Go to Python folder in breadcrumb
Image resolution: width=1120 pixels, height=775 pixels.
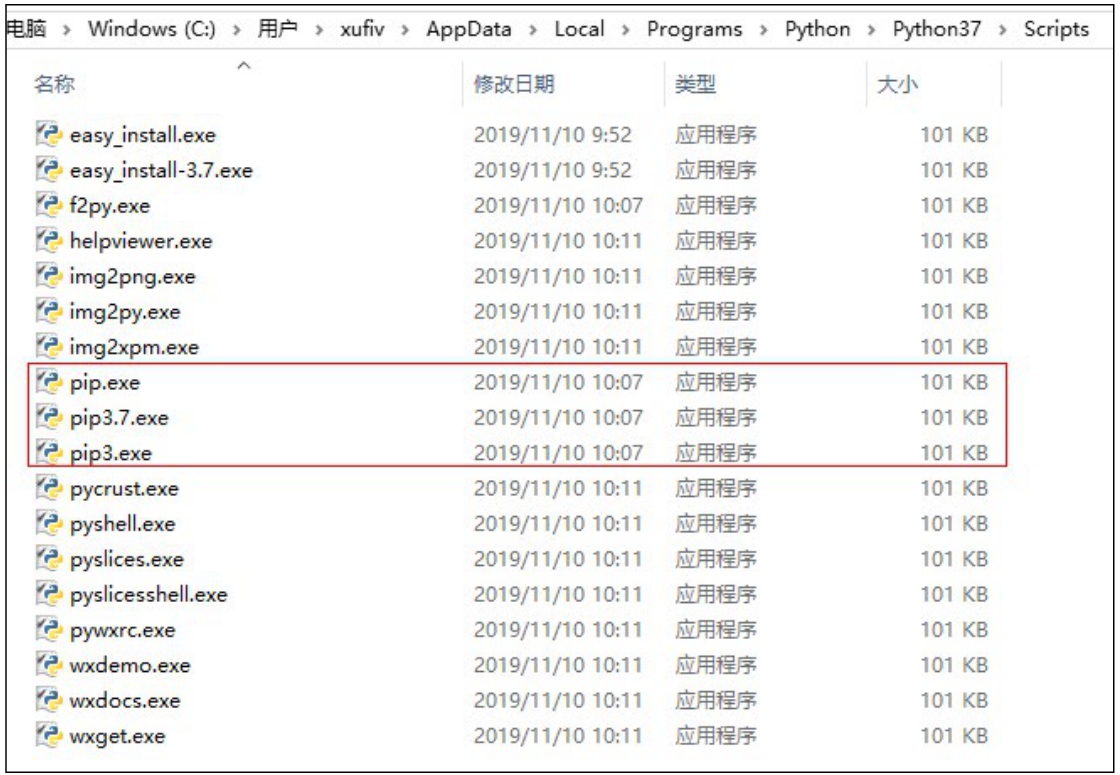(818, 29)
